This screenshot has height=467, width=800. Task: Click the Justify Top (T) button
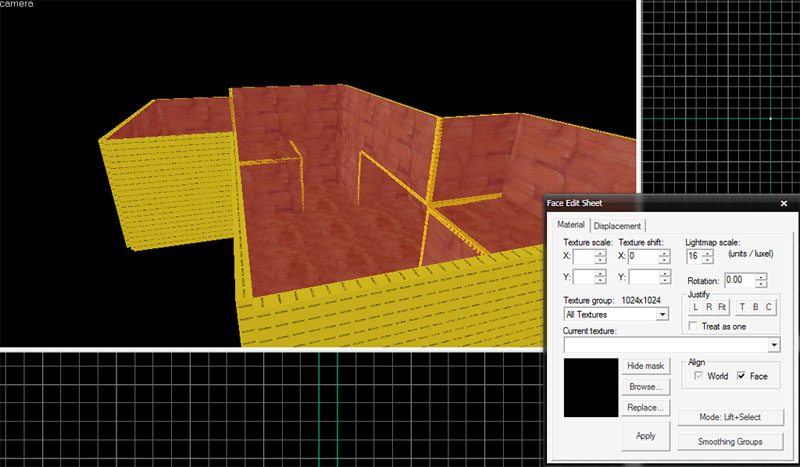pyautogui.click(x=743, y=307)
